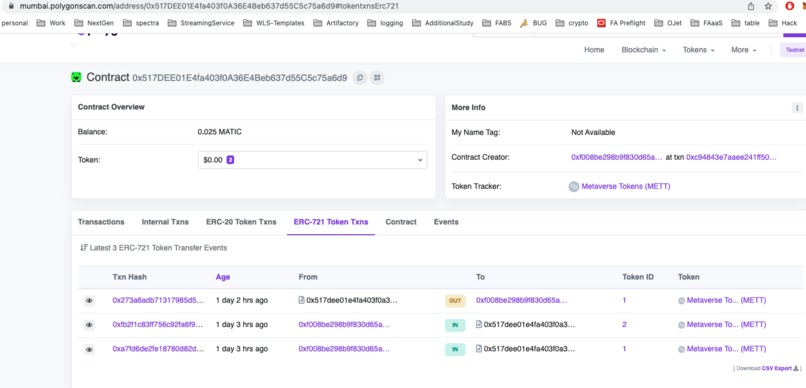
Task: Open the To address in the OUT row
Action: point(522,300)
